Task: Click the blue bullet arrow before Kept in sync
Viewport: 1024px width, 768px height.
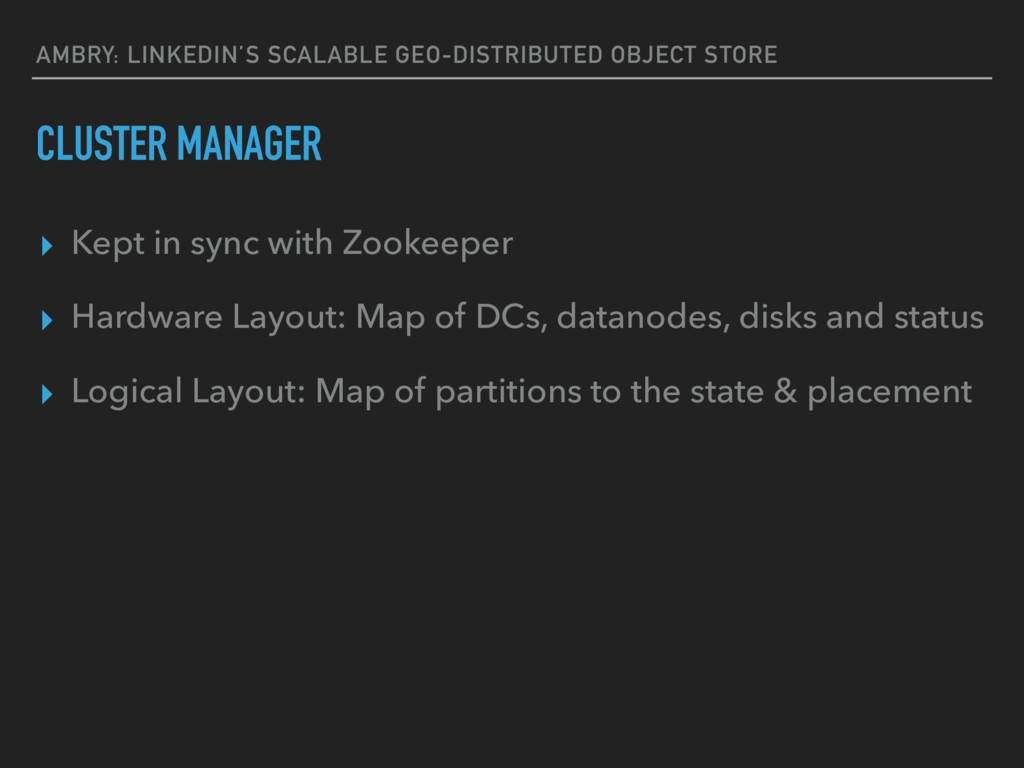Action: click(x=46, y=246)
